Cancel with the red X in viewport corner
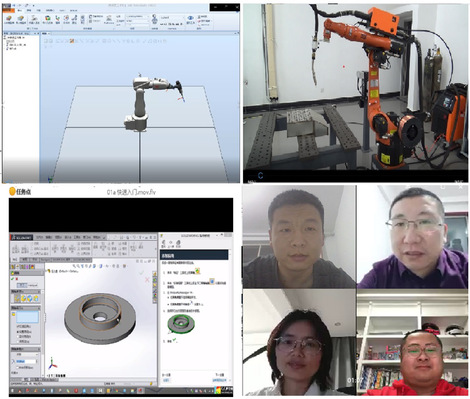470x399 pixels. [x=147, y=280]
